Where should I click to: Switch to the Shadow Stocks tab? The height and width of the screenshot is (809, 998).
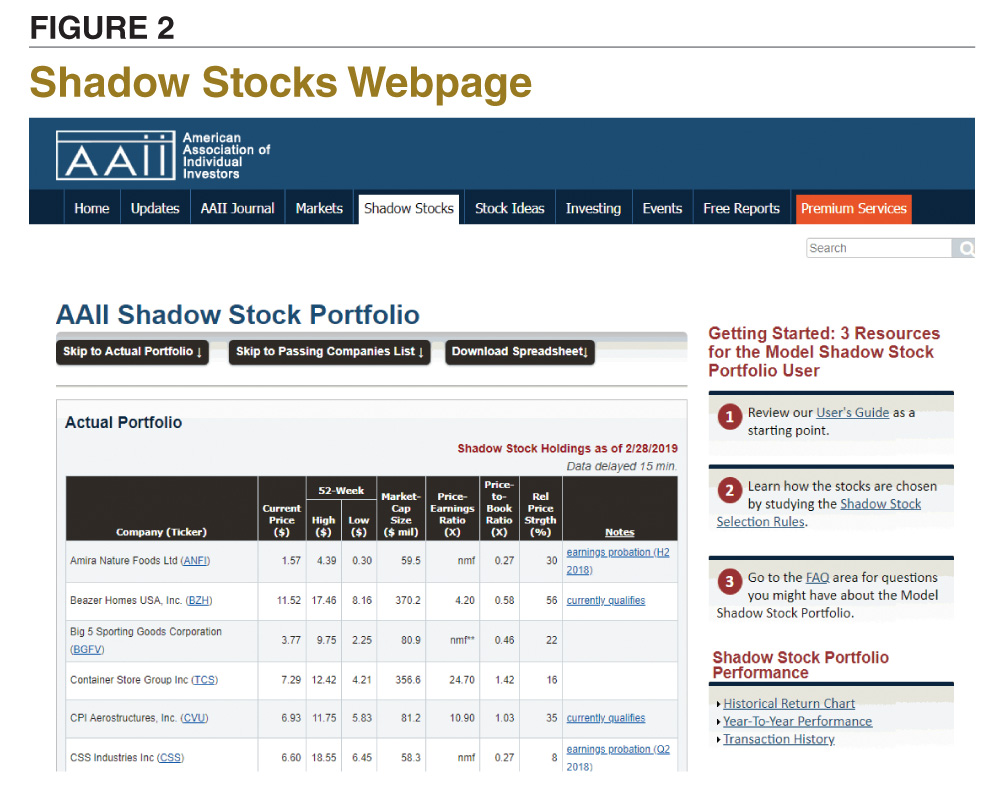(408, 208)
